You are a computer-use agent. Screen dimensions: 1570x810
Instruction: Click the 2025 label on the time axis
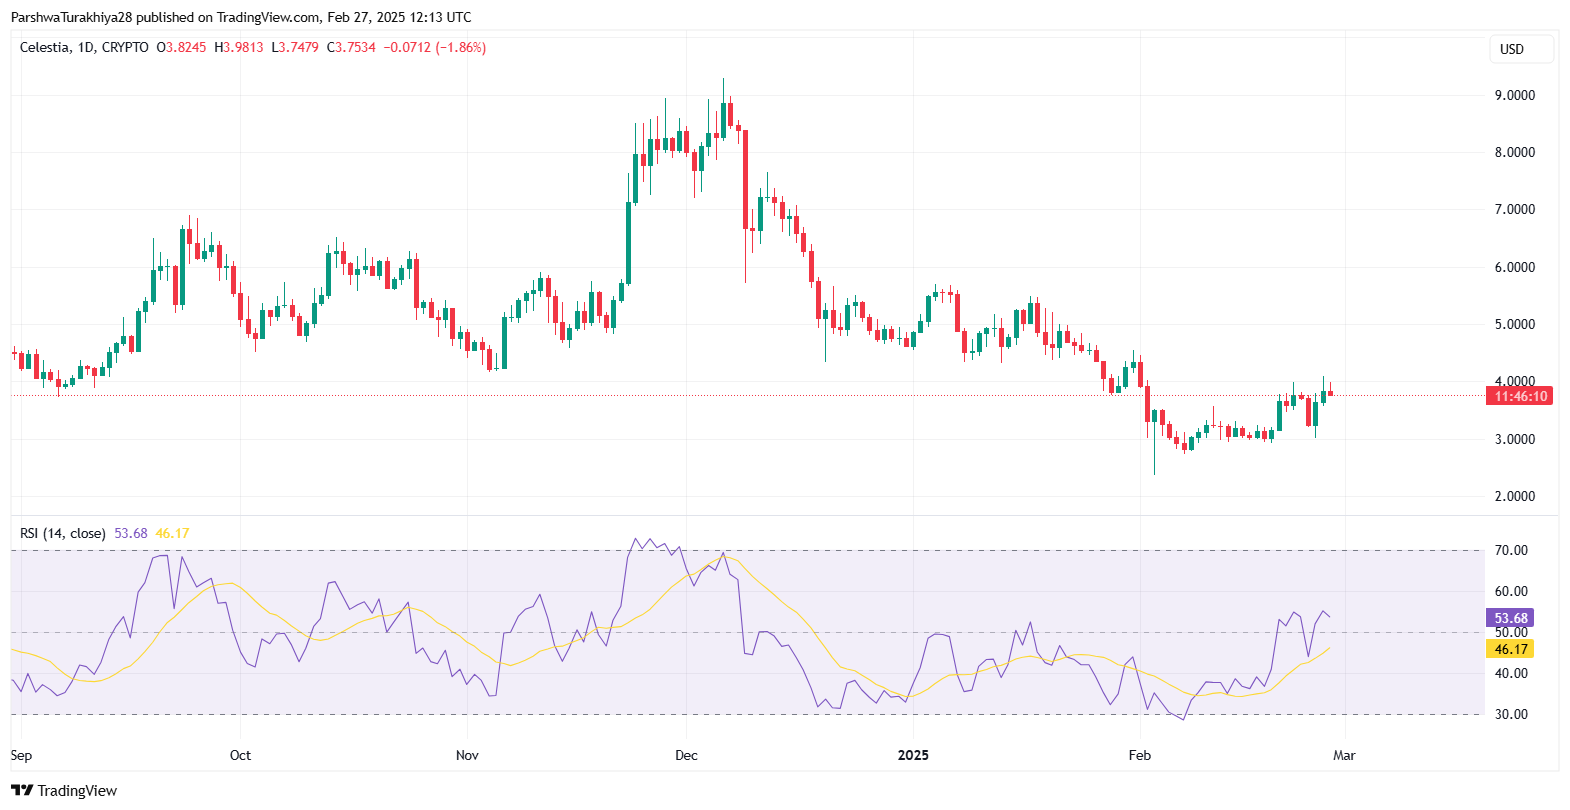(x=913, y=755)
